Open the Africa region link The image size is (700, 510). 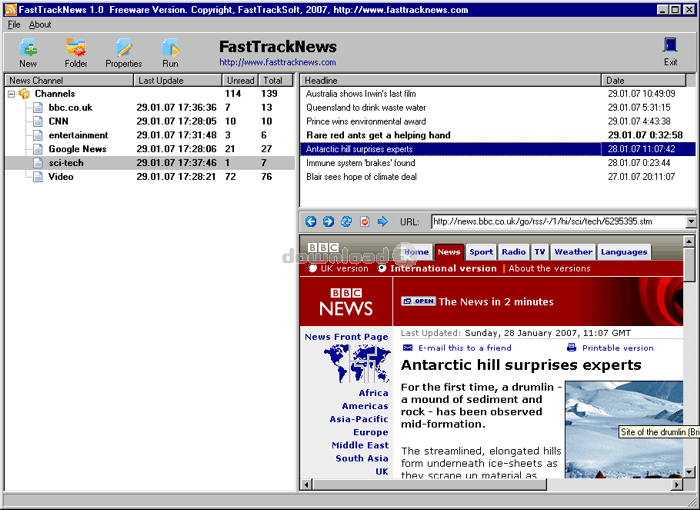(x=373, y=393)
